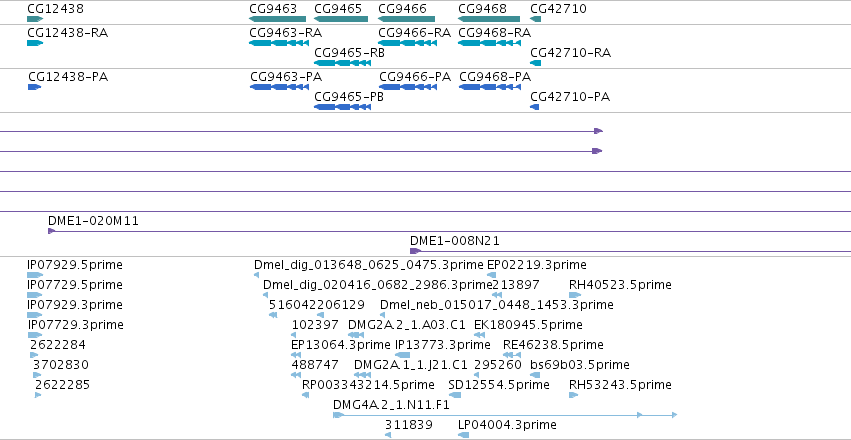Click EST label EP13064.3prime
The image size is (851, 440).
point(341,345)
